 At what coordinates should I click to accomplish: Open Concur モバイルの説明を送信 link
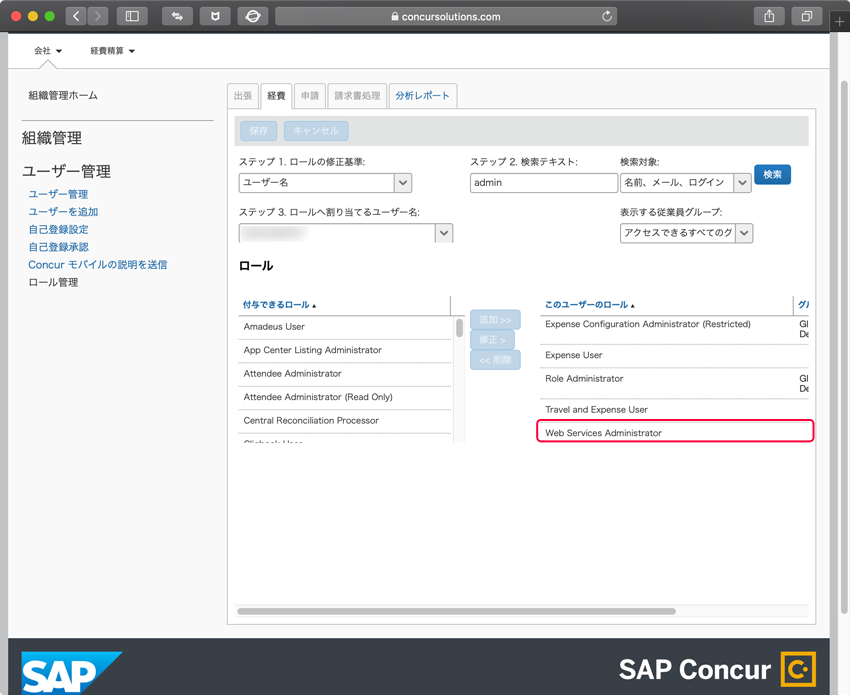98,265
